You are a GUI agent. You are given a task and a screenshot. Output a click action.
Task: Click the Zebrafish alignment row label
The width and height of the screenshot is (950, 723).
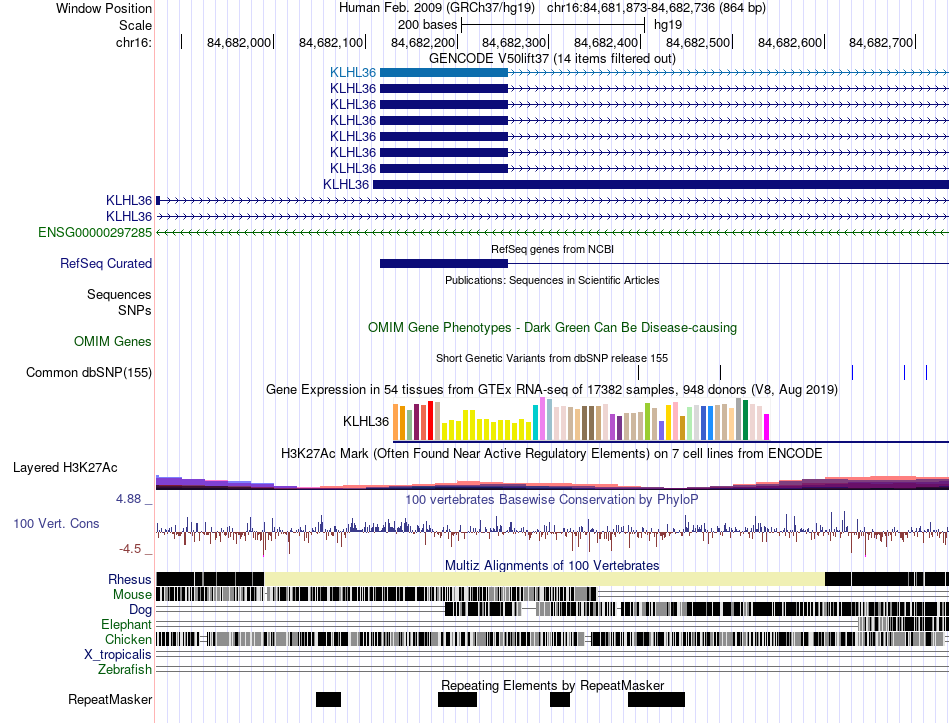125,670
